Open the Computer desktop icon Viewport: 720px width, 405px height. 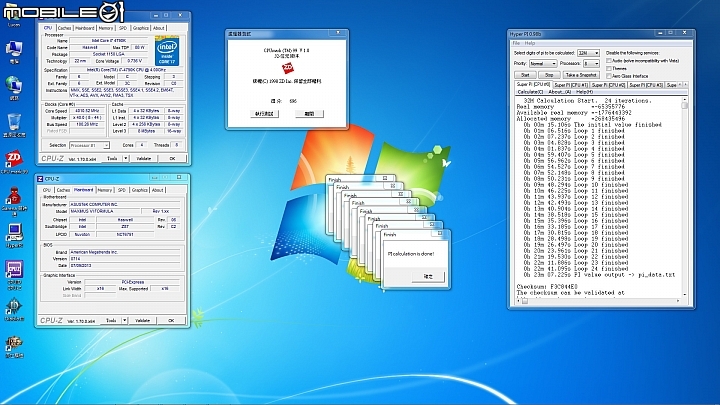point(14,49)
